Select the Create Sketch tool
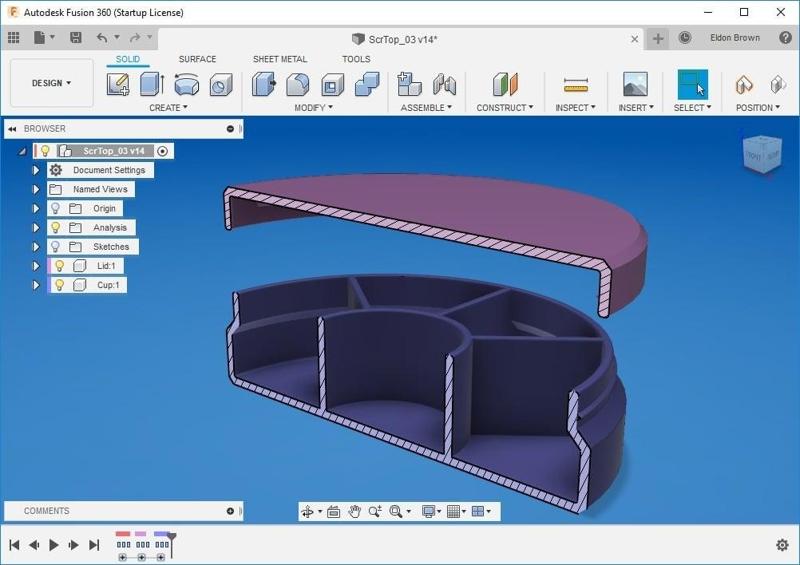The image size is (800, 565). point(118,84)
